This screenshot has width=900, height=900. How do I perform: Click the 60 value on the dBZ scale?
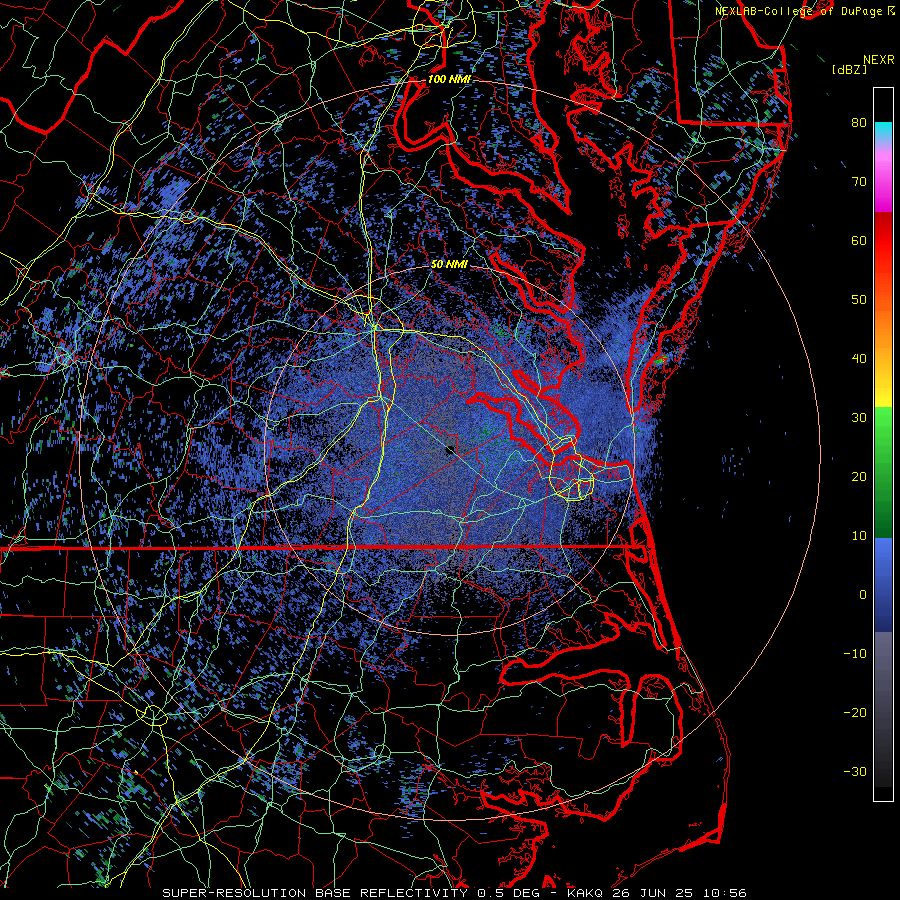859,240
